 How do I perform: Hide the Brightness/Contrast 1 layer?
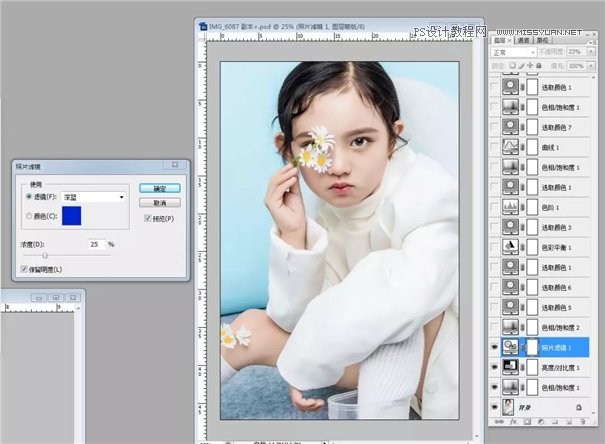pyautogui.click(x=496, y=367)
